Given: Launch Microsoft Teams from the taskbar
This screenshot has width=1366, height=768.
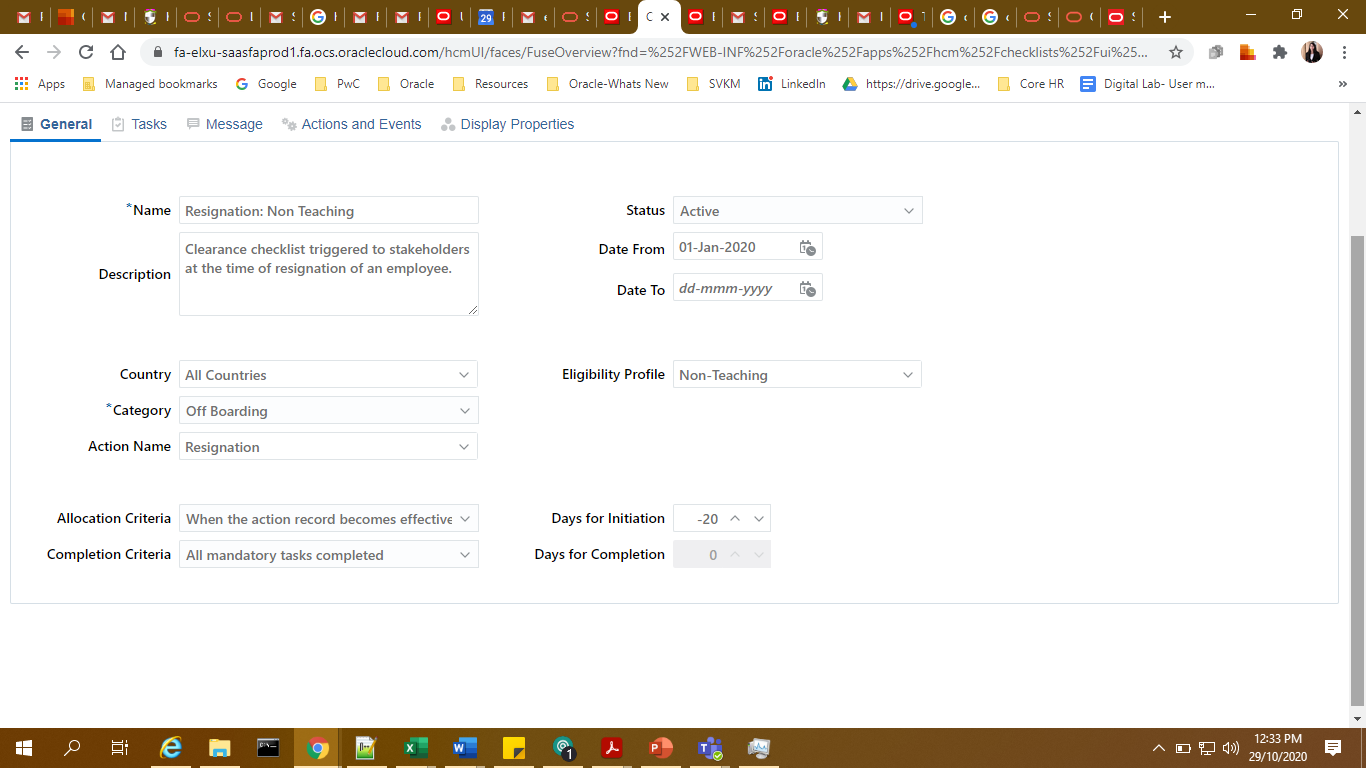Looking at the screenshot, I should click(x=709, y=747).
